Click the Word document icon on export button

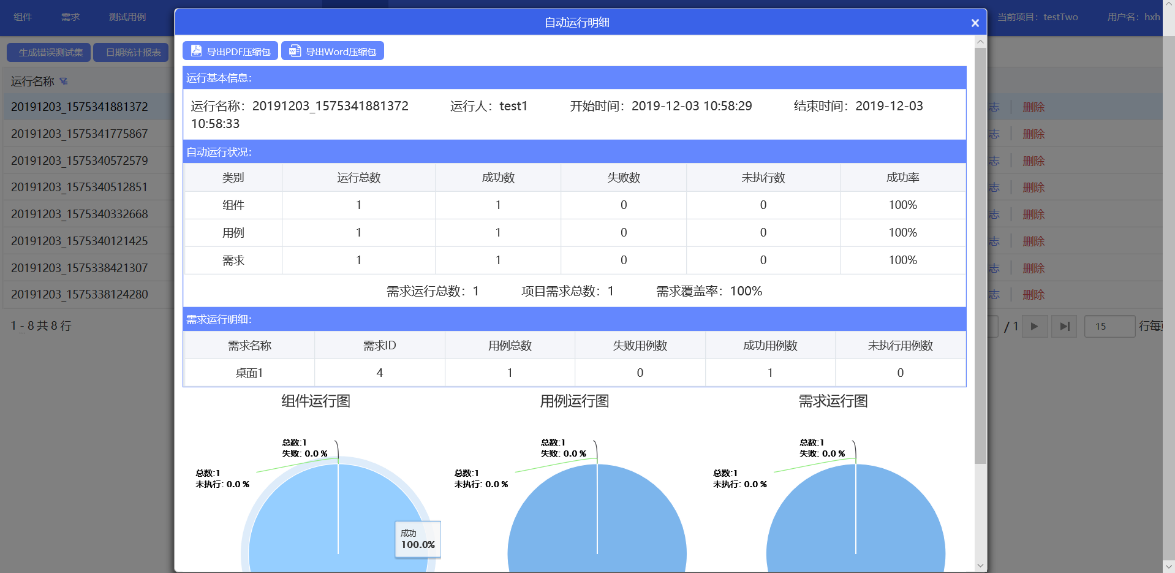click(x=295, y=51)
